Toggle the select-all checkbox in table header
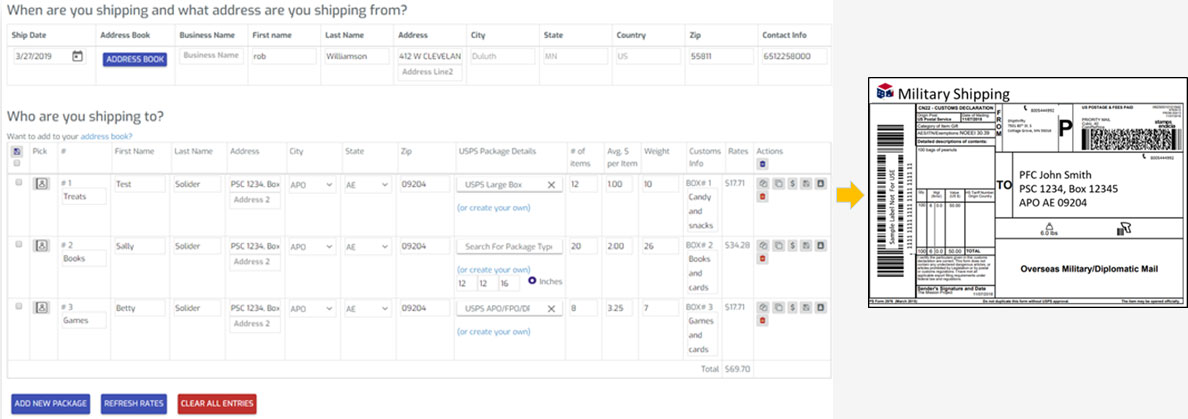This screenshot has height=419, width=1188. point(17,163)
